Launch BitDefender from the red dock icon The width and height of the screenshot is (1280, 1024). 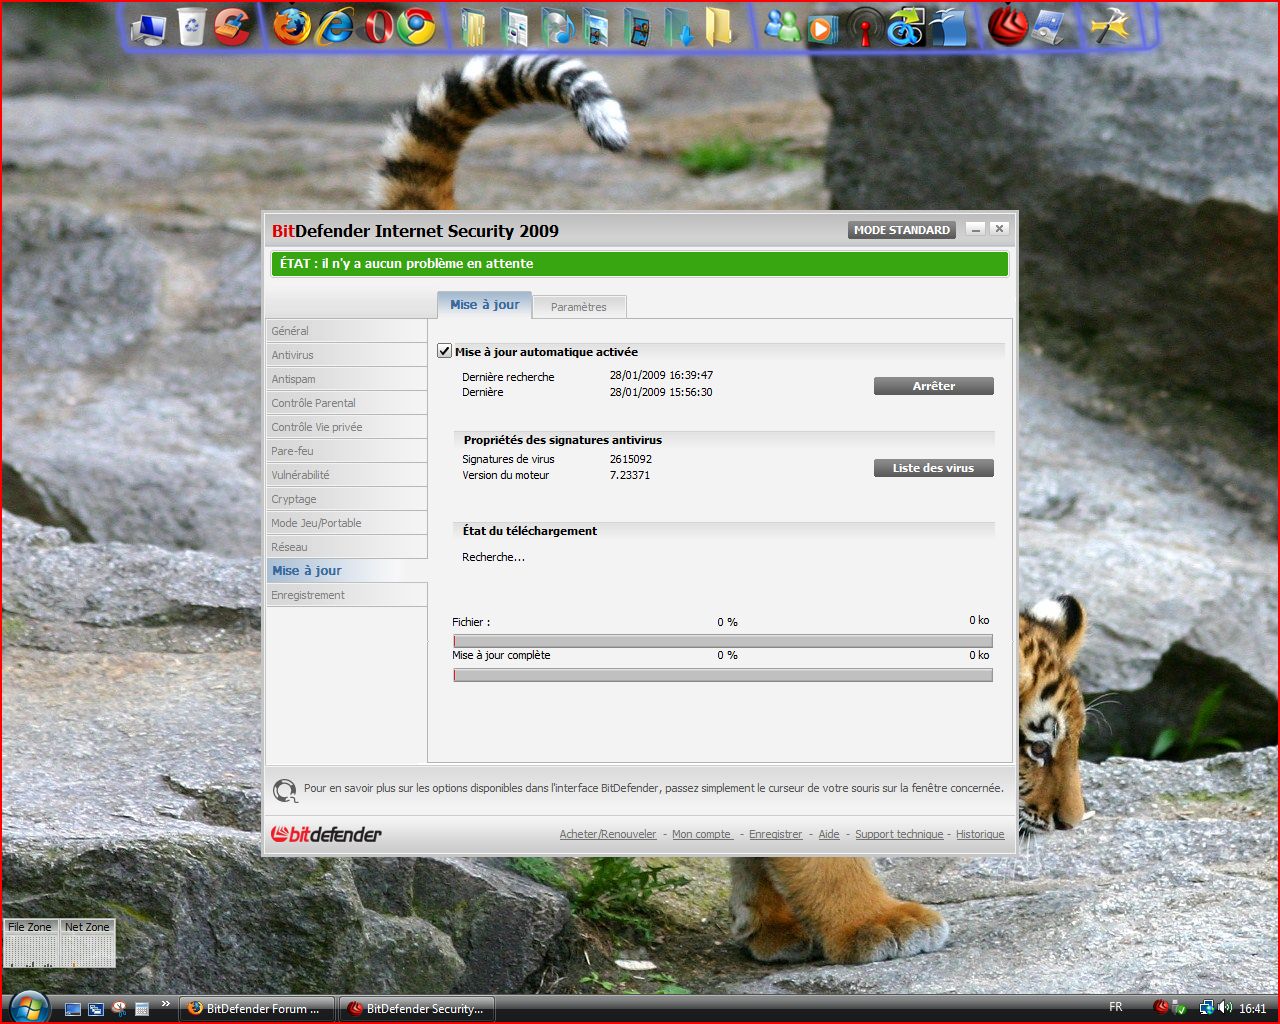coord(1006,27)
